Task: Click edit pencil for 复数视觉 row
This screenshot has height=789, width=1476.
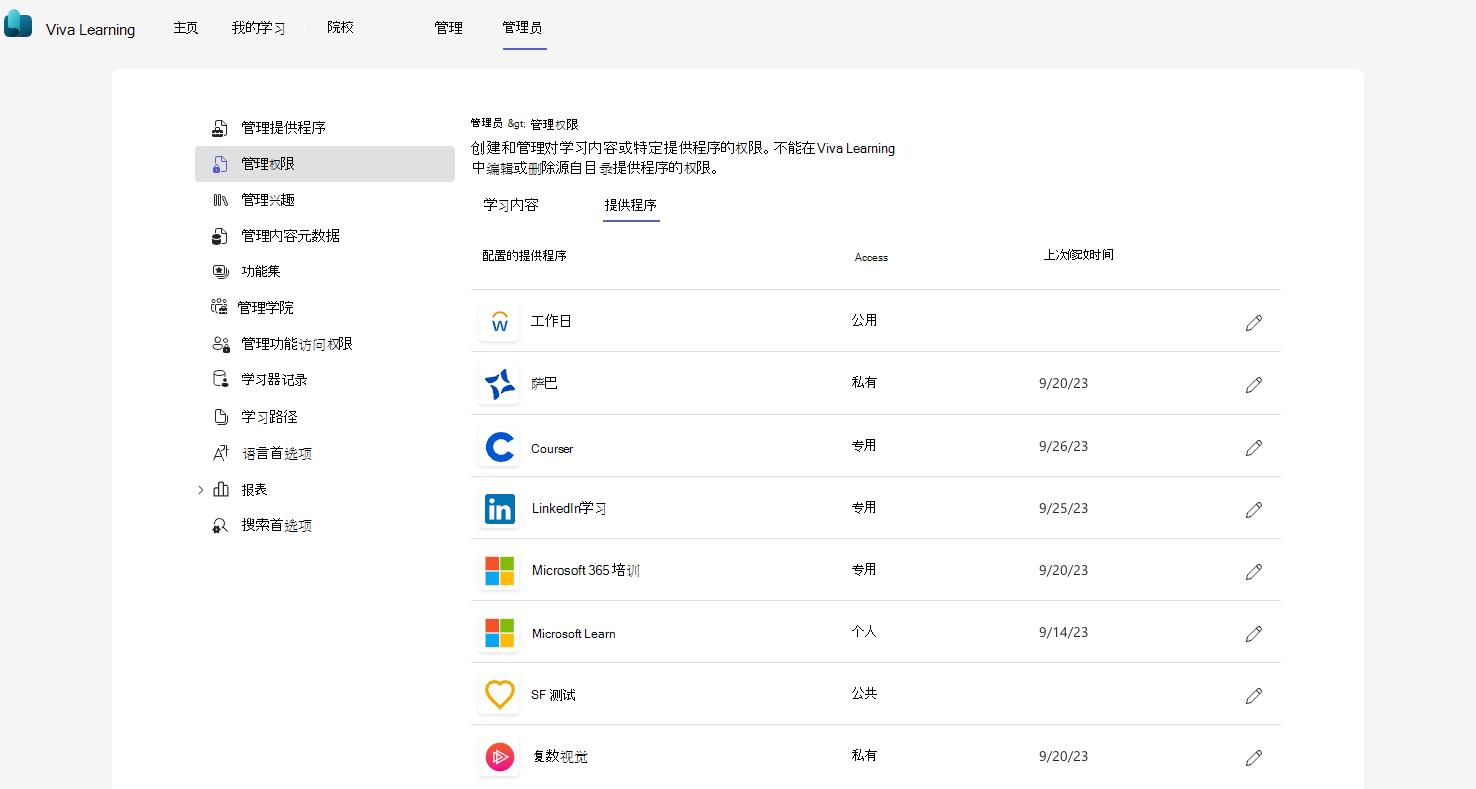Action: 1254,757
